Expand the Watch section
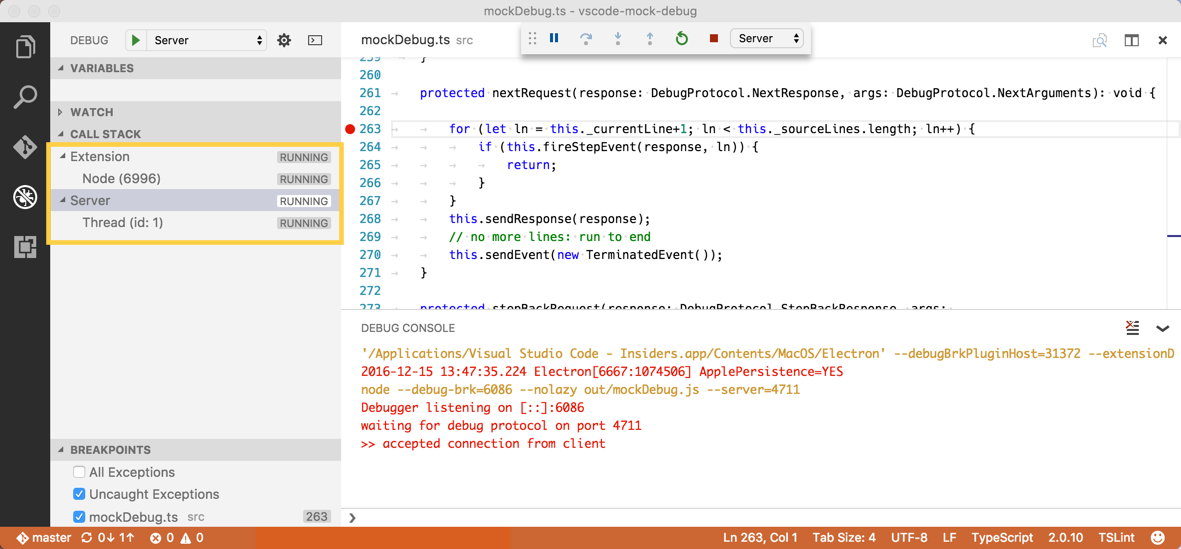Viewport: 1181px width, 549px height. (91, 112)
